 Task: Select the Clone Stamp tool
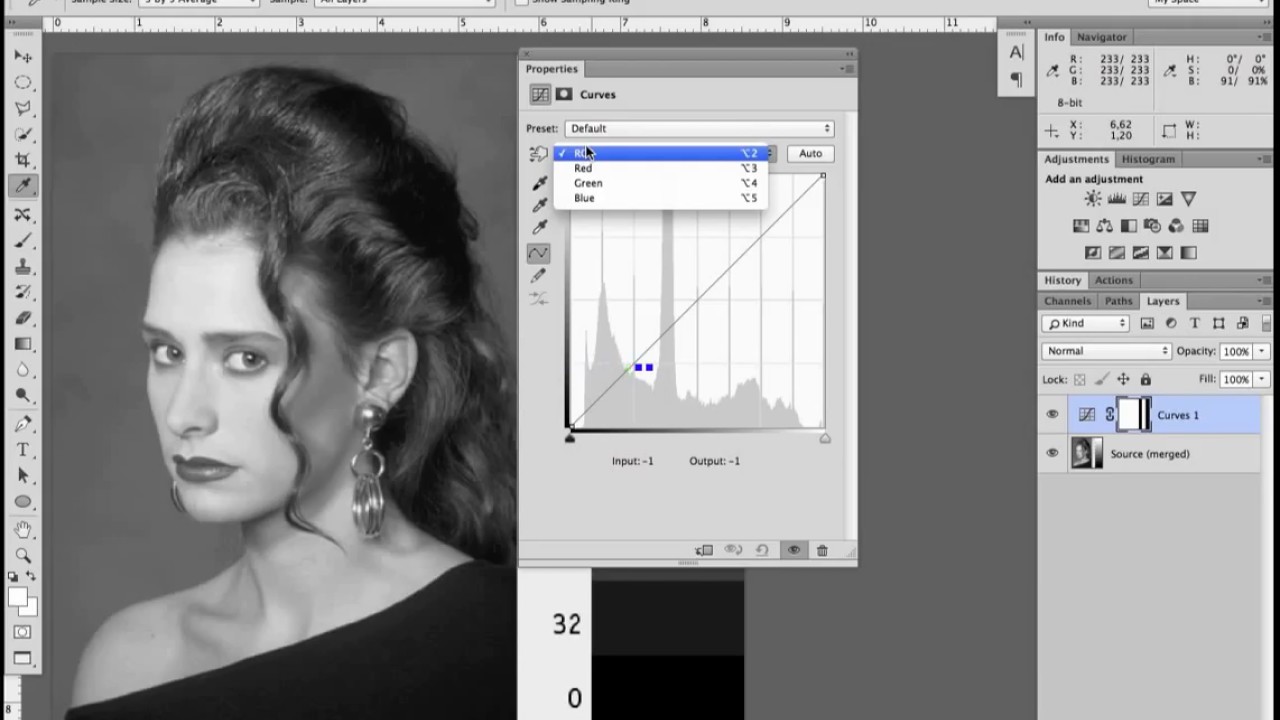click(23, 267)
